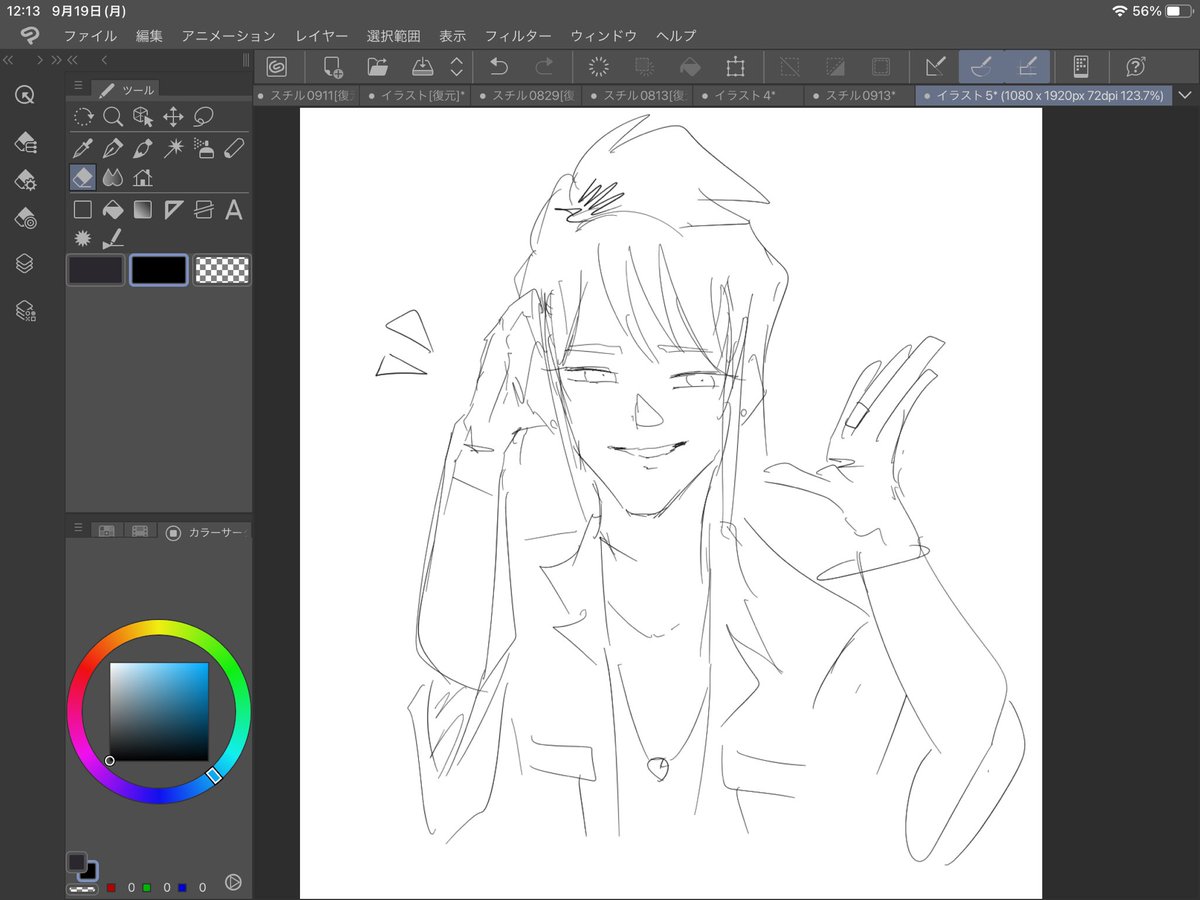
Task: Toggle Snap to Ruler
Action: click(936, 67)
